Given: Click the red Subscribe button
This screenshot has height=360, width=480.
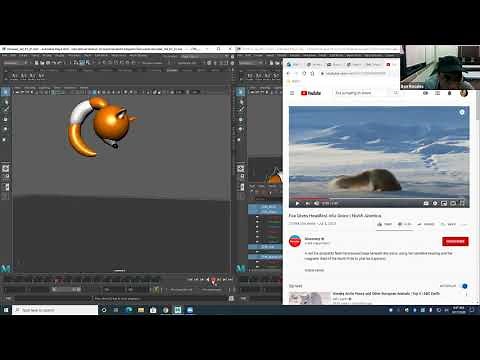Looking at the screenshot, I should (455, 241).
